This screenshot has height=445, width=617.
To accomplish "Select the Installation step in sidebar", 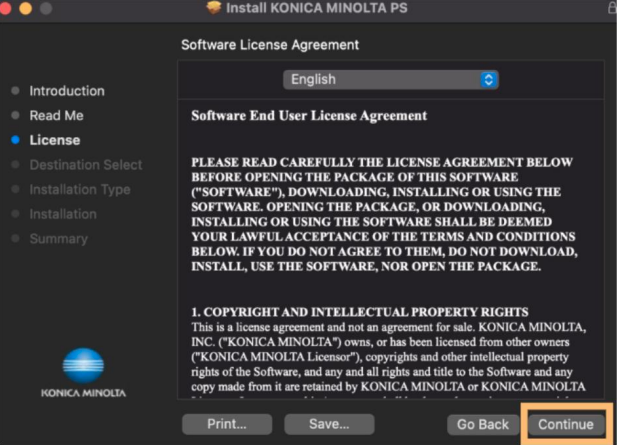I will pos(63,214).
